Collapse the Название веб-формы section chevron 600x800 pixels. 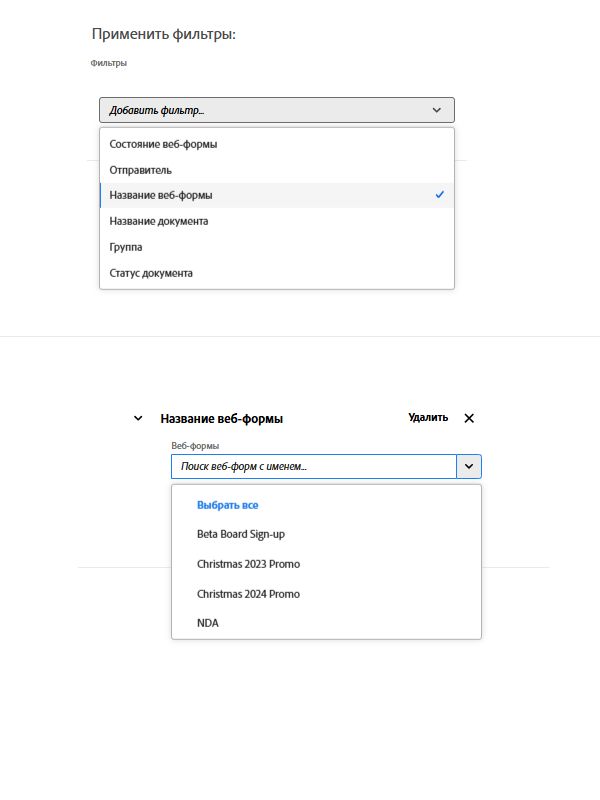pos(138,418)
